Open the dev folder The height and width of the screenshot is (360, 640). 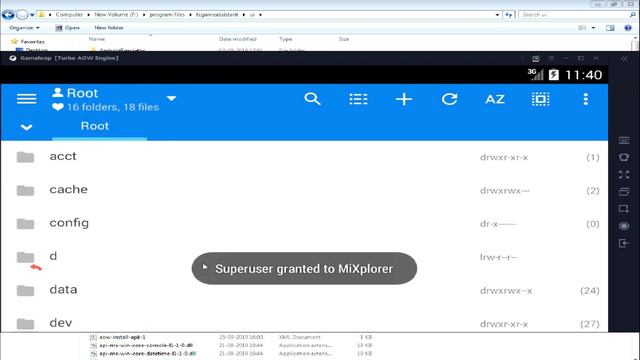point(304,322)
